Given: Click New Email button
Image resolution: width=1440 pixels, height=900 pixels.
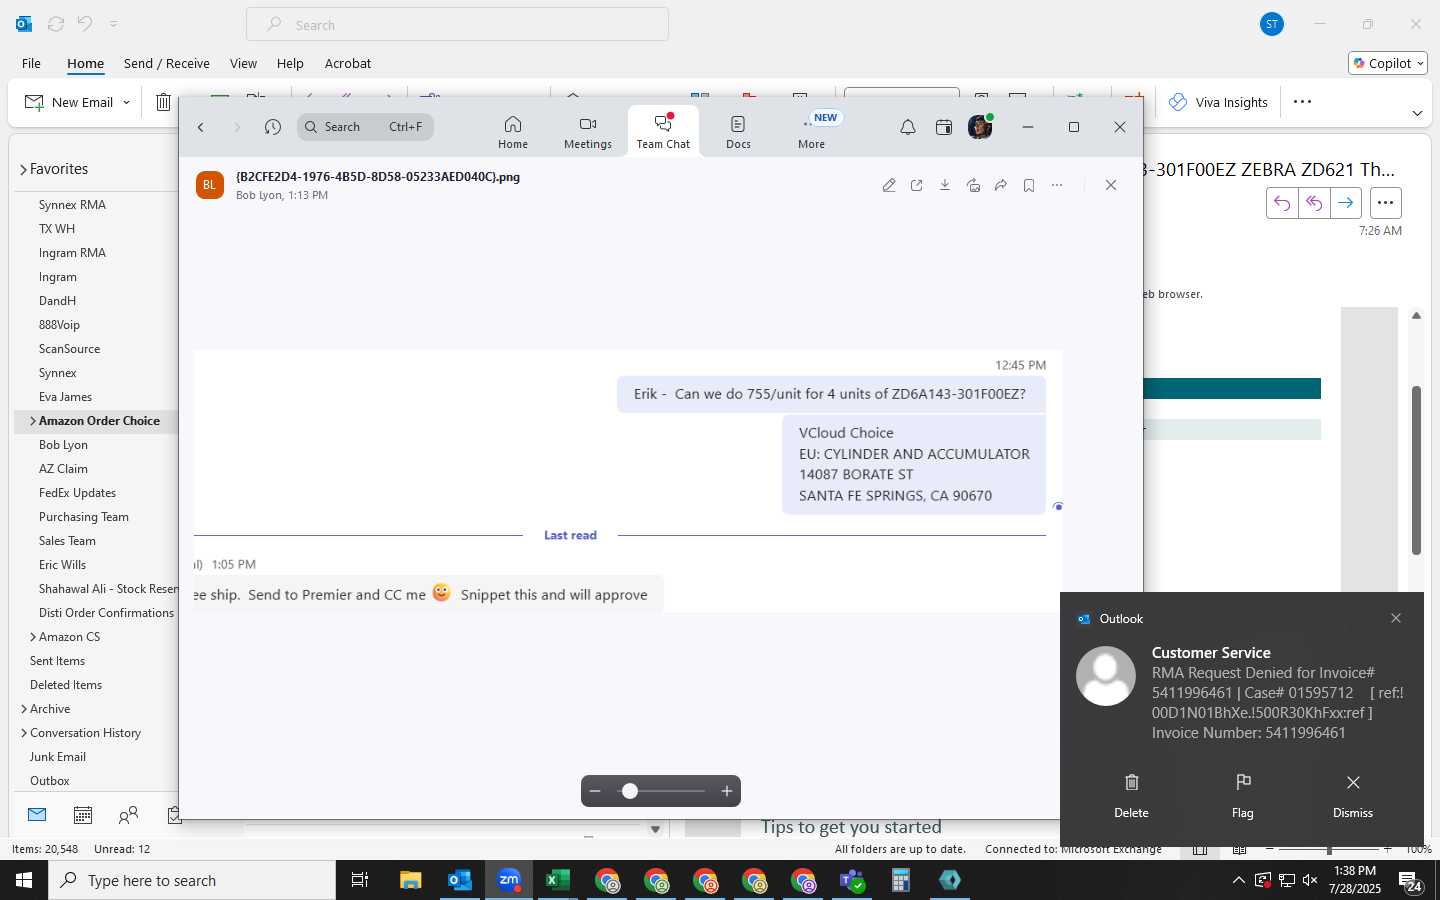Looking at the screenshot, I should (69, 102).
